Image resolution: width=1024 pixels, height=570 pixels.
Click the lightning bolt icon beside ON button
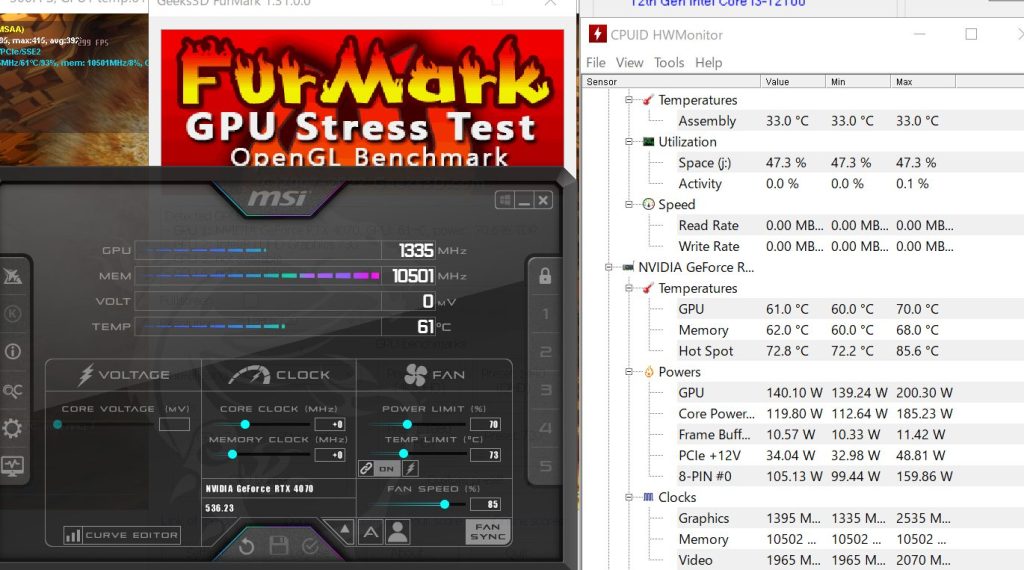click(x=411, y=468)
